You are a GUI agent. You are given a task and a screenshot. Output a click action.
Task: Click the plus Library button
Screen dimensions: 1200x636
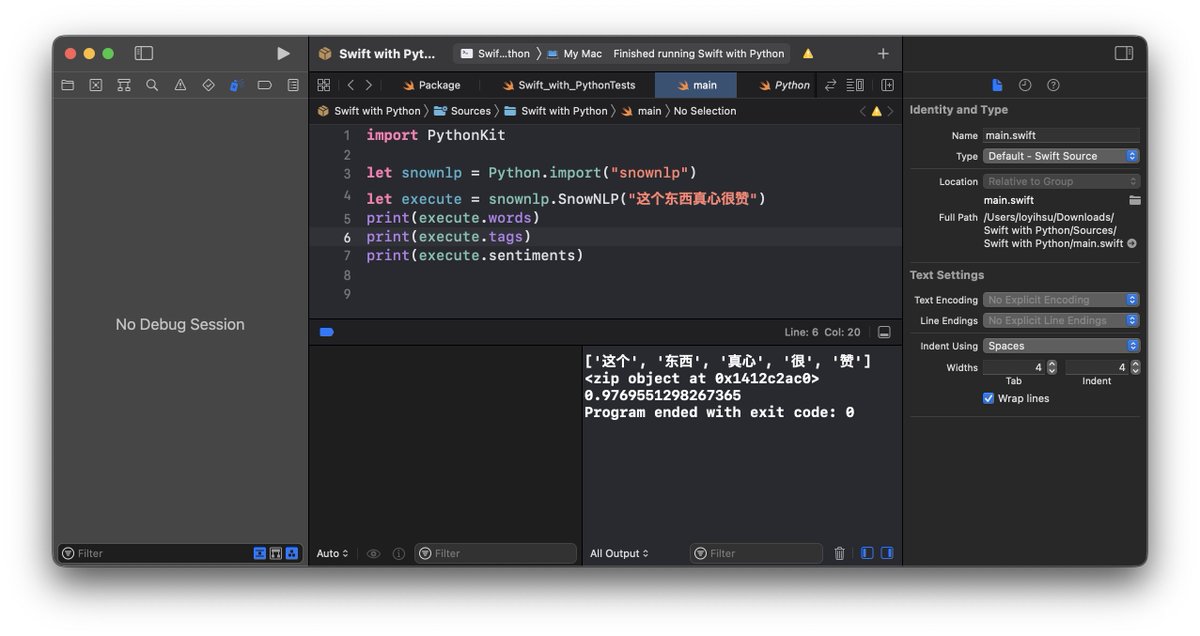tap(883, 53)
